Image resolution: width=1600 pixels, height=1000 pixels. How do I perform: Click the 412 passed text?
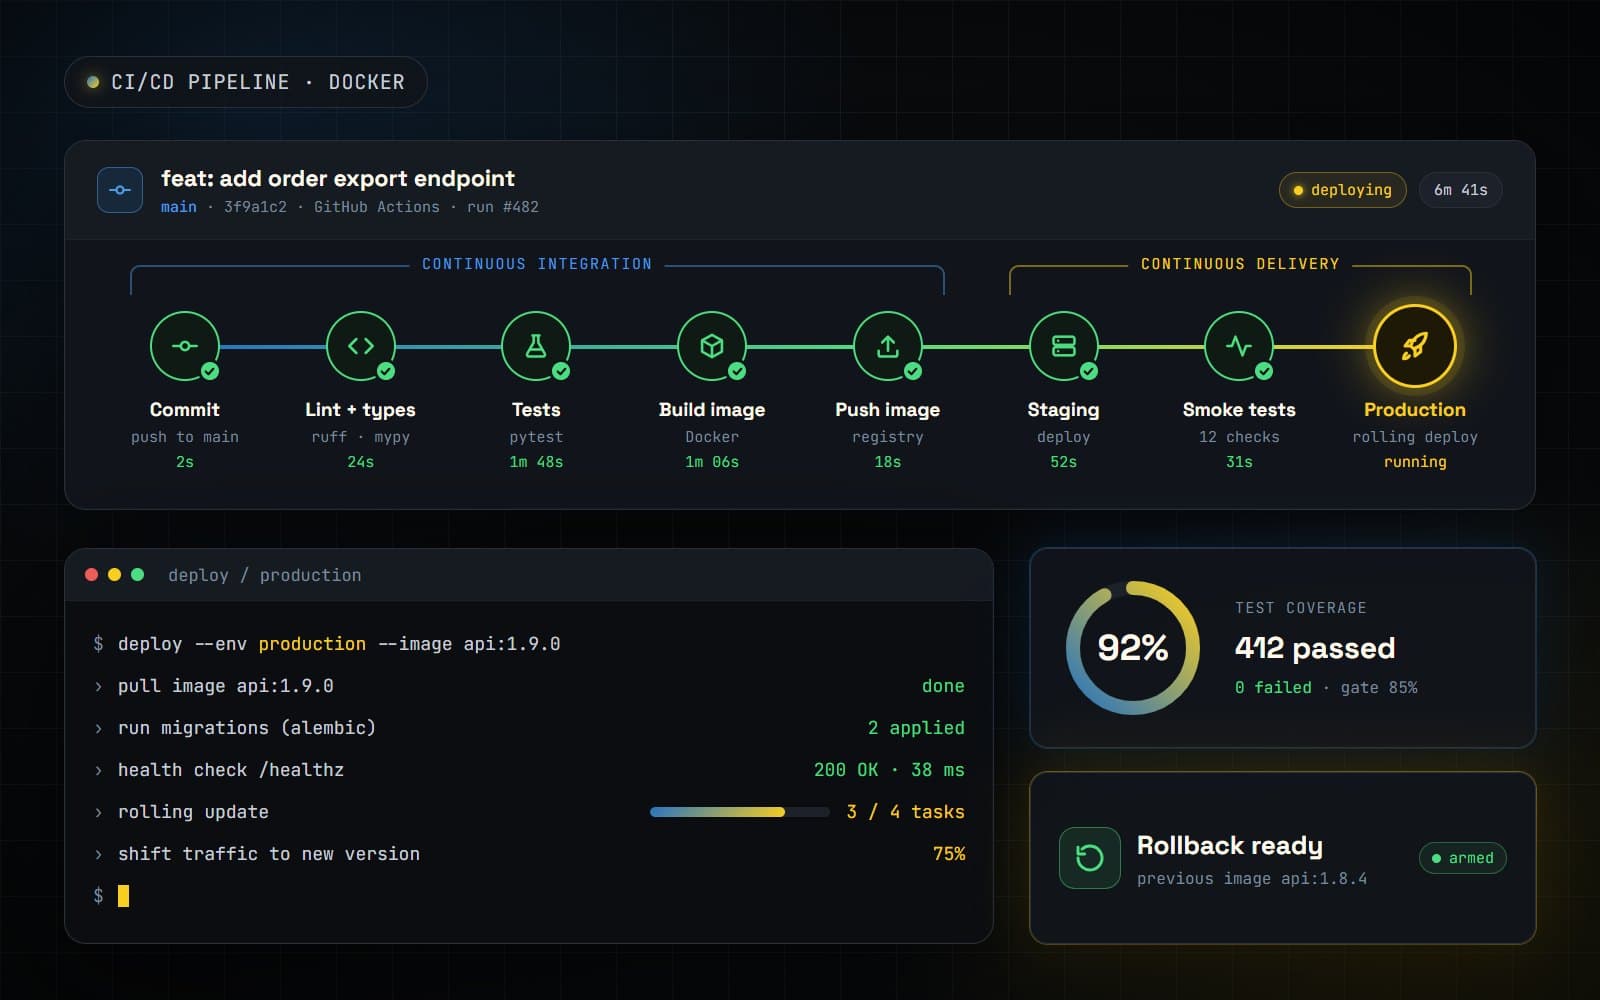(x=1315, y=648)
